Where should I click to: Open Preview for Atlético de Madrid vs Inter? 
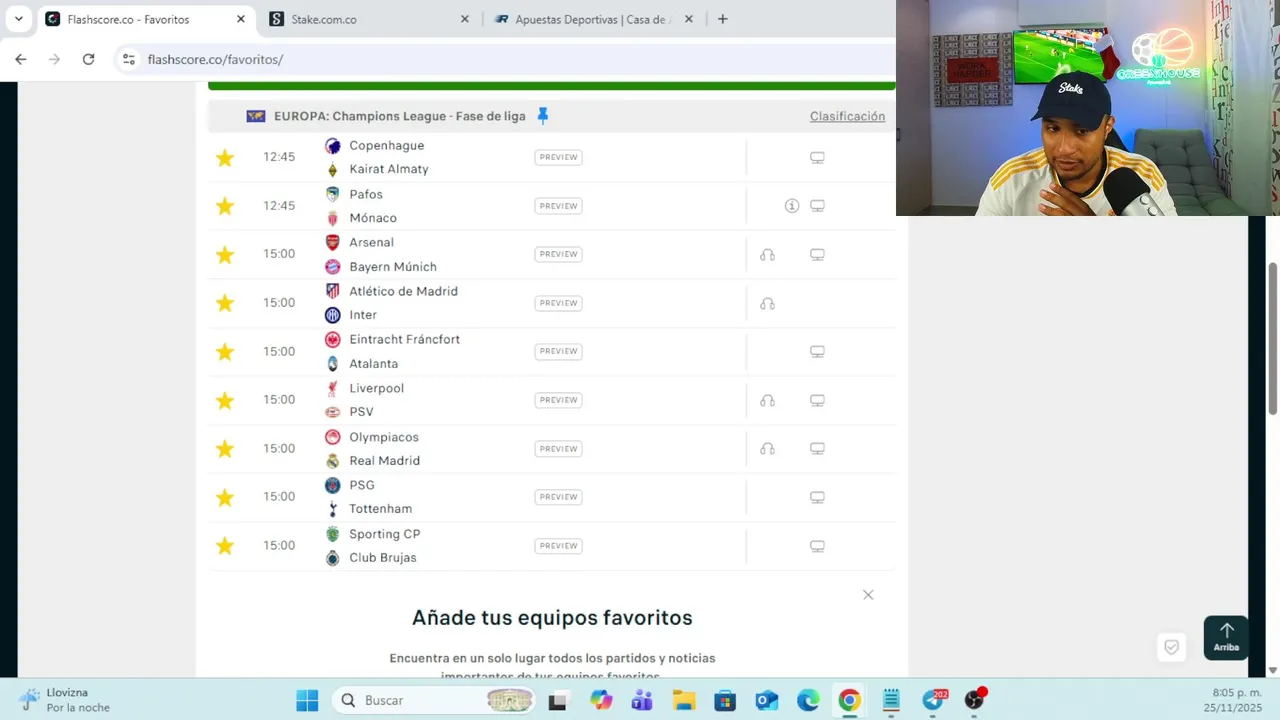(558, 303)
